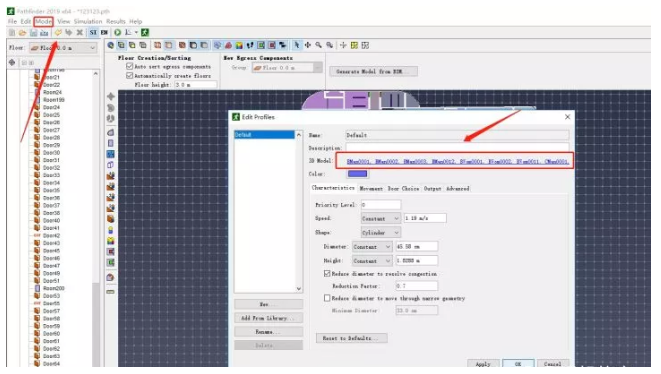Open the Results menu

(116, 21)
